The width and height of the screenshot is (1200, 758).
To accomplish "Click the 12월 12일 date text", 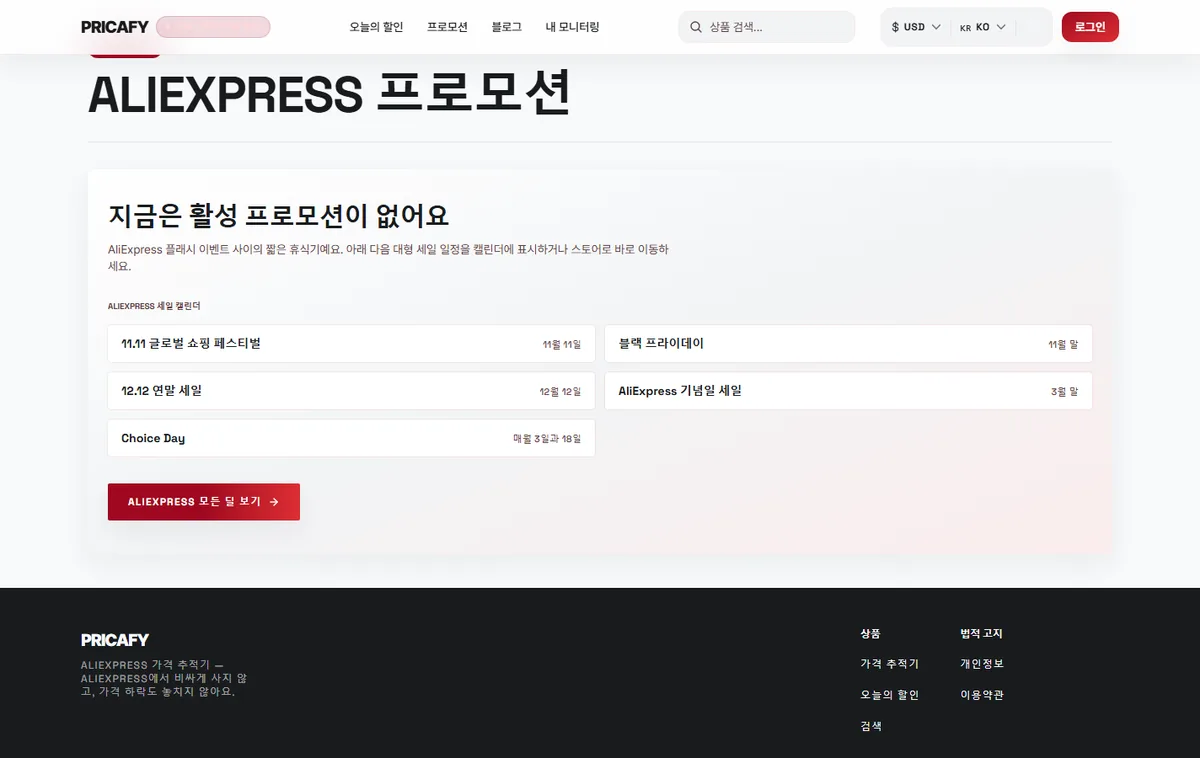I will coord(560,392).
